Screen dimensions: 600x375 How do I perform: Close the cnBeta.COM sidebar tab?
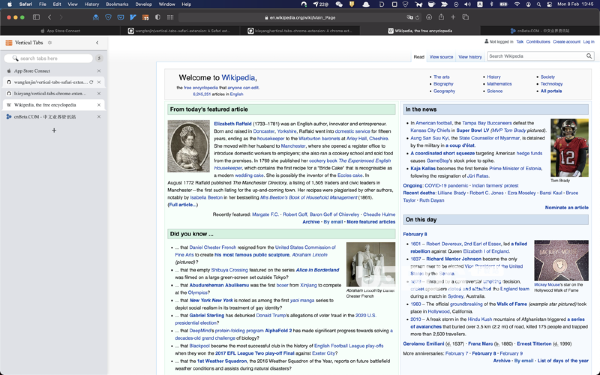point(99,117)
